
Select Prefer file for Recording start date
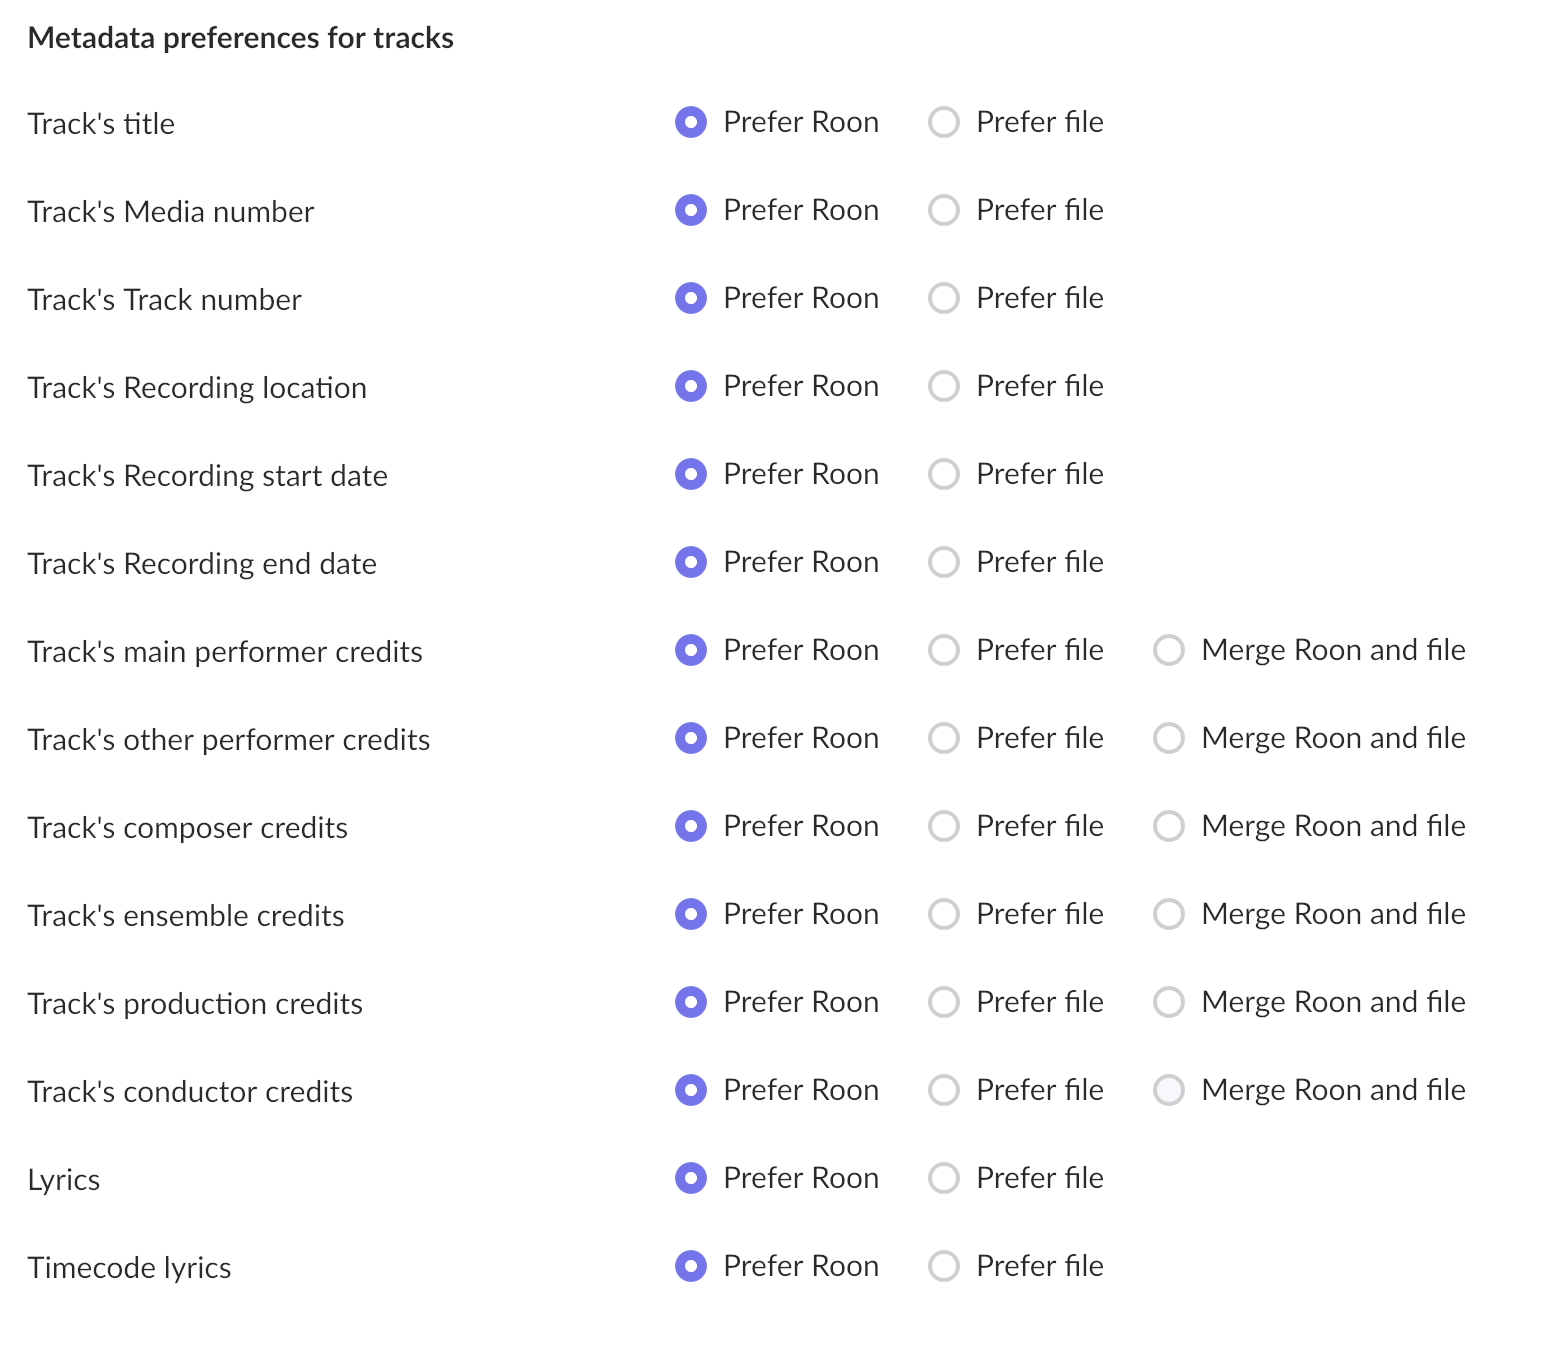tap(944, 474)
